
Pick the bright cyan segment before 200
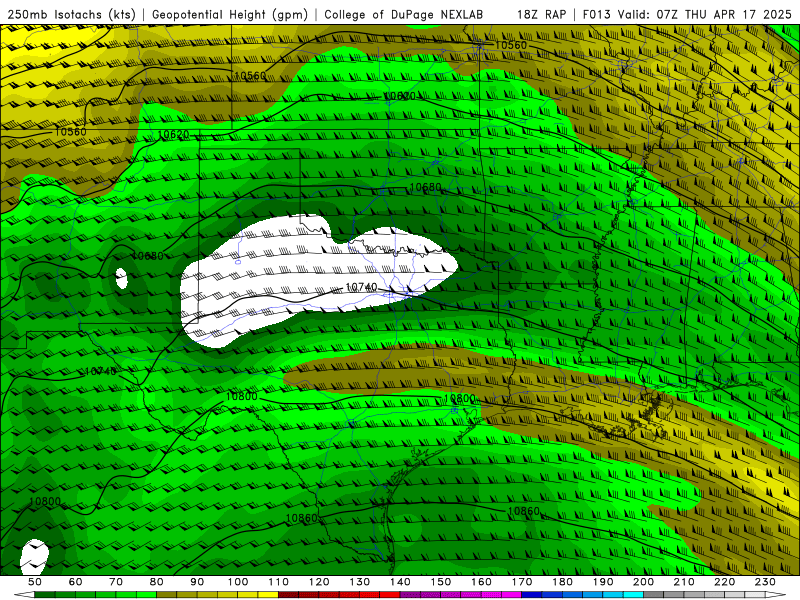(x=633, y=595)
